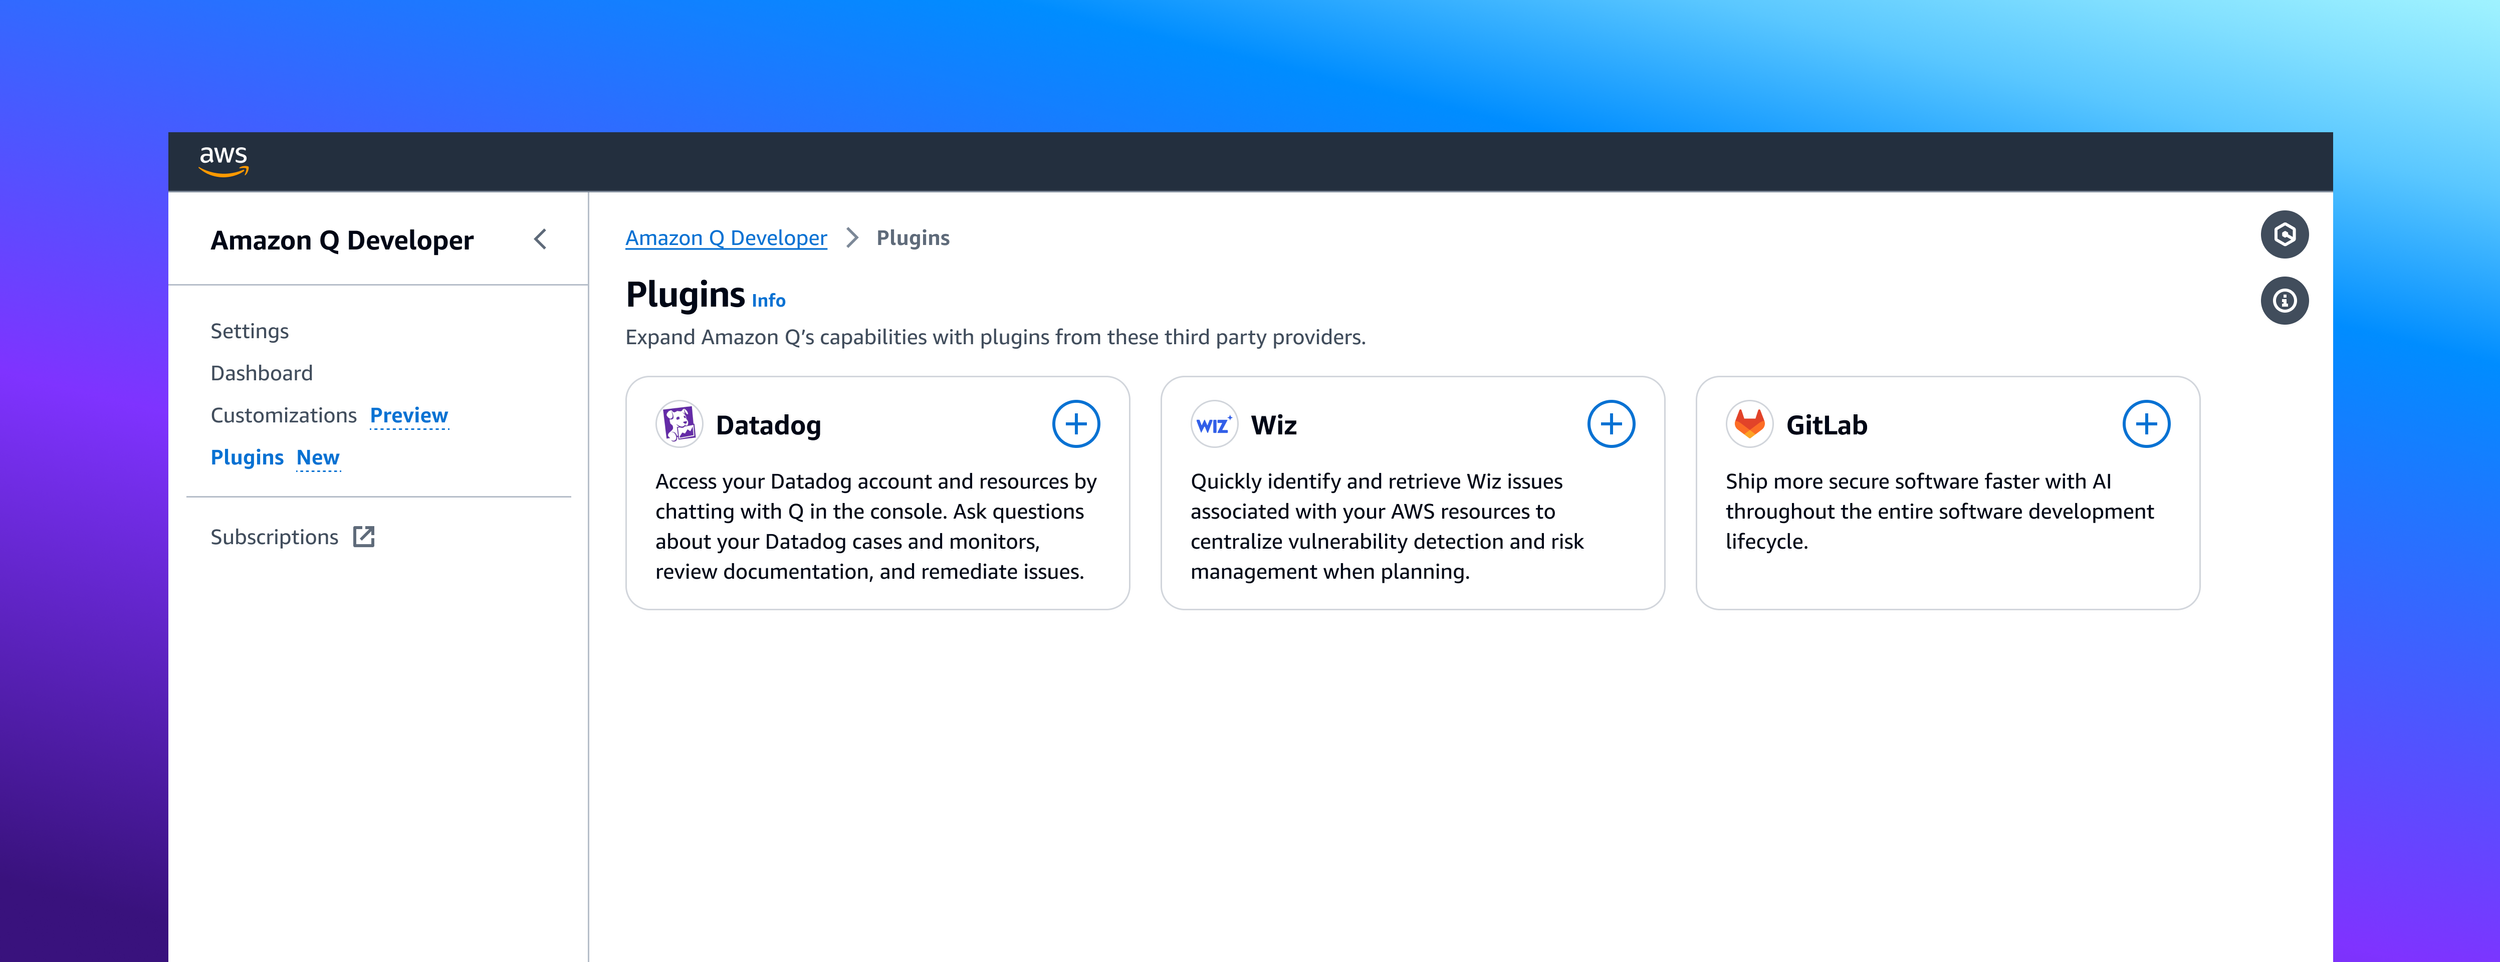Viewport: 2500px width, 962px height.
Task: Click the Plugins breadcrumb text
Action: tap(913, 238)
